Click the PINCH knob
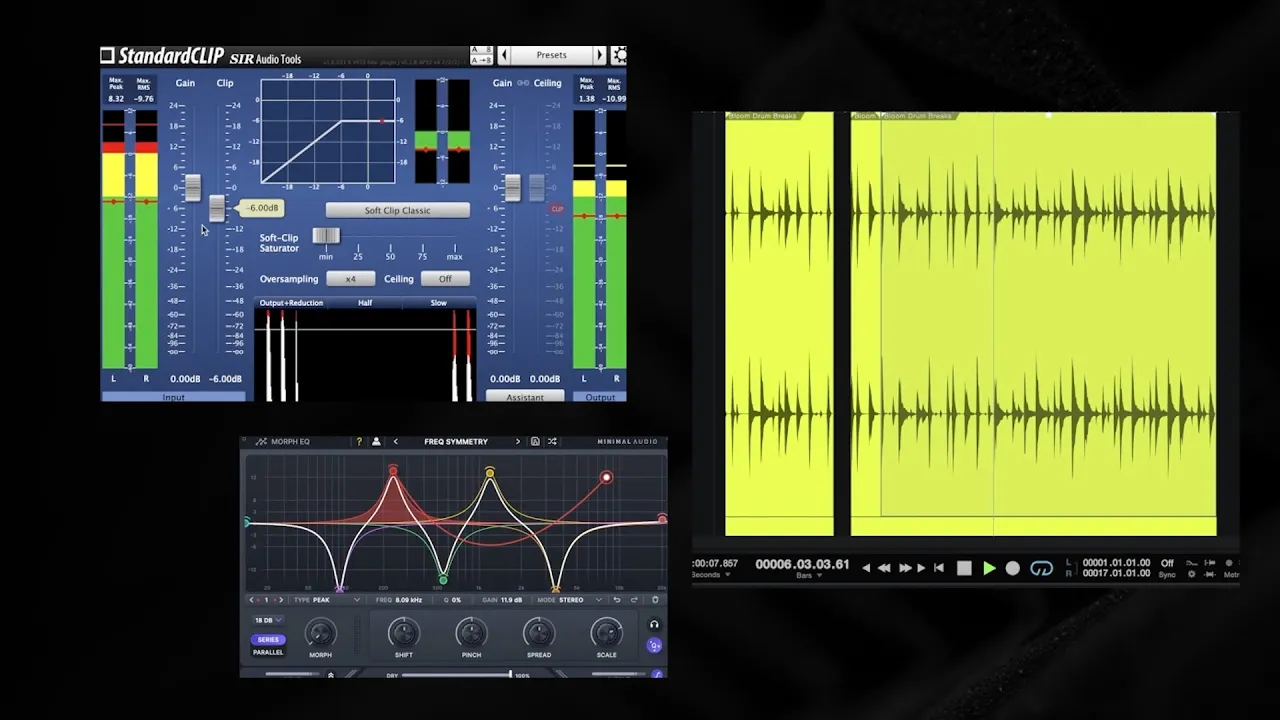 point(471,632)
